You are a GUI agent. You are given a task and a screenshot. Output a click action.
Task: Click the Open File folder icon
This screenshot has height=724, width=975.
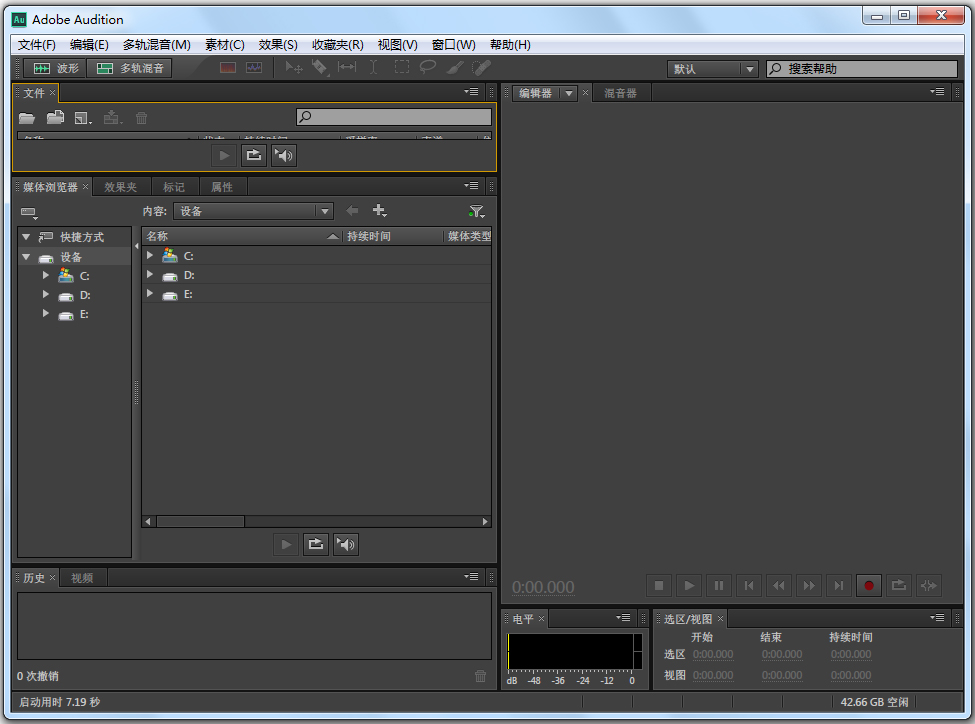(x=27, y=118)
